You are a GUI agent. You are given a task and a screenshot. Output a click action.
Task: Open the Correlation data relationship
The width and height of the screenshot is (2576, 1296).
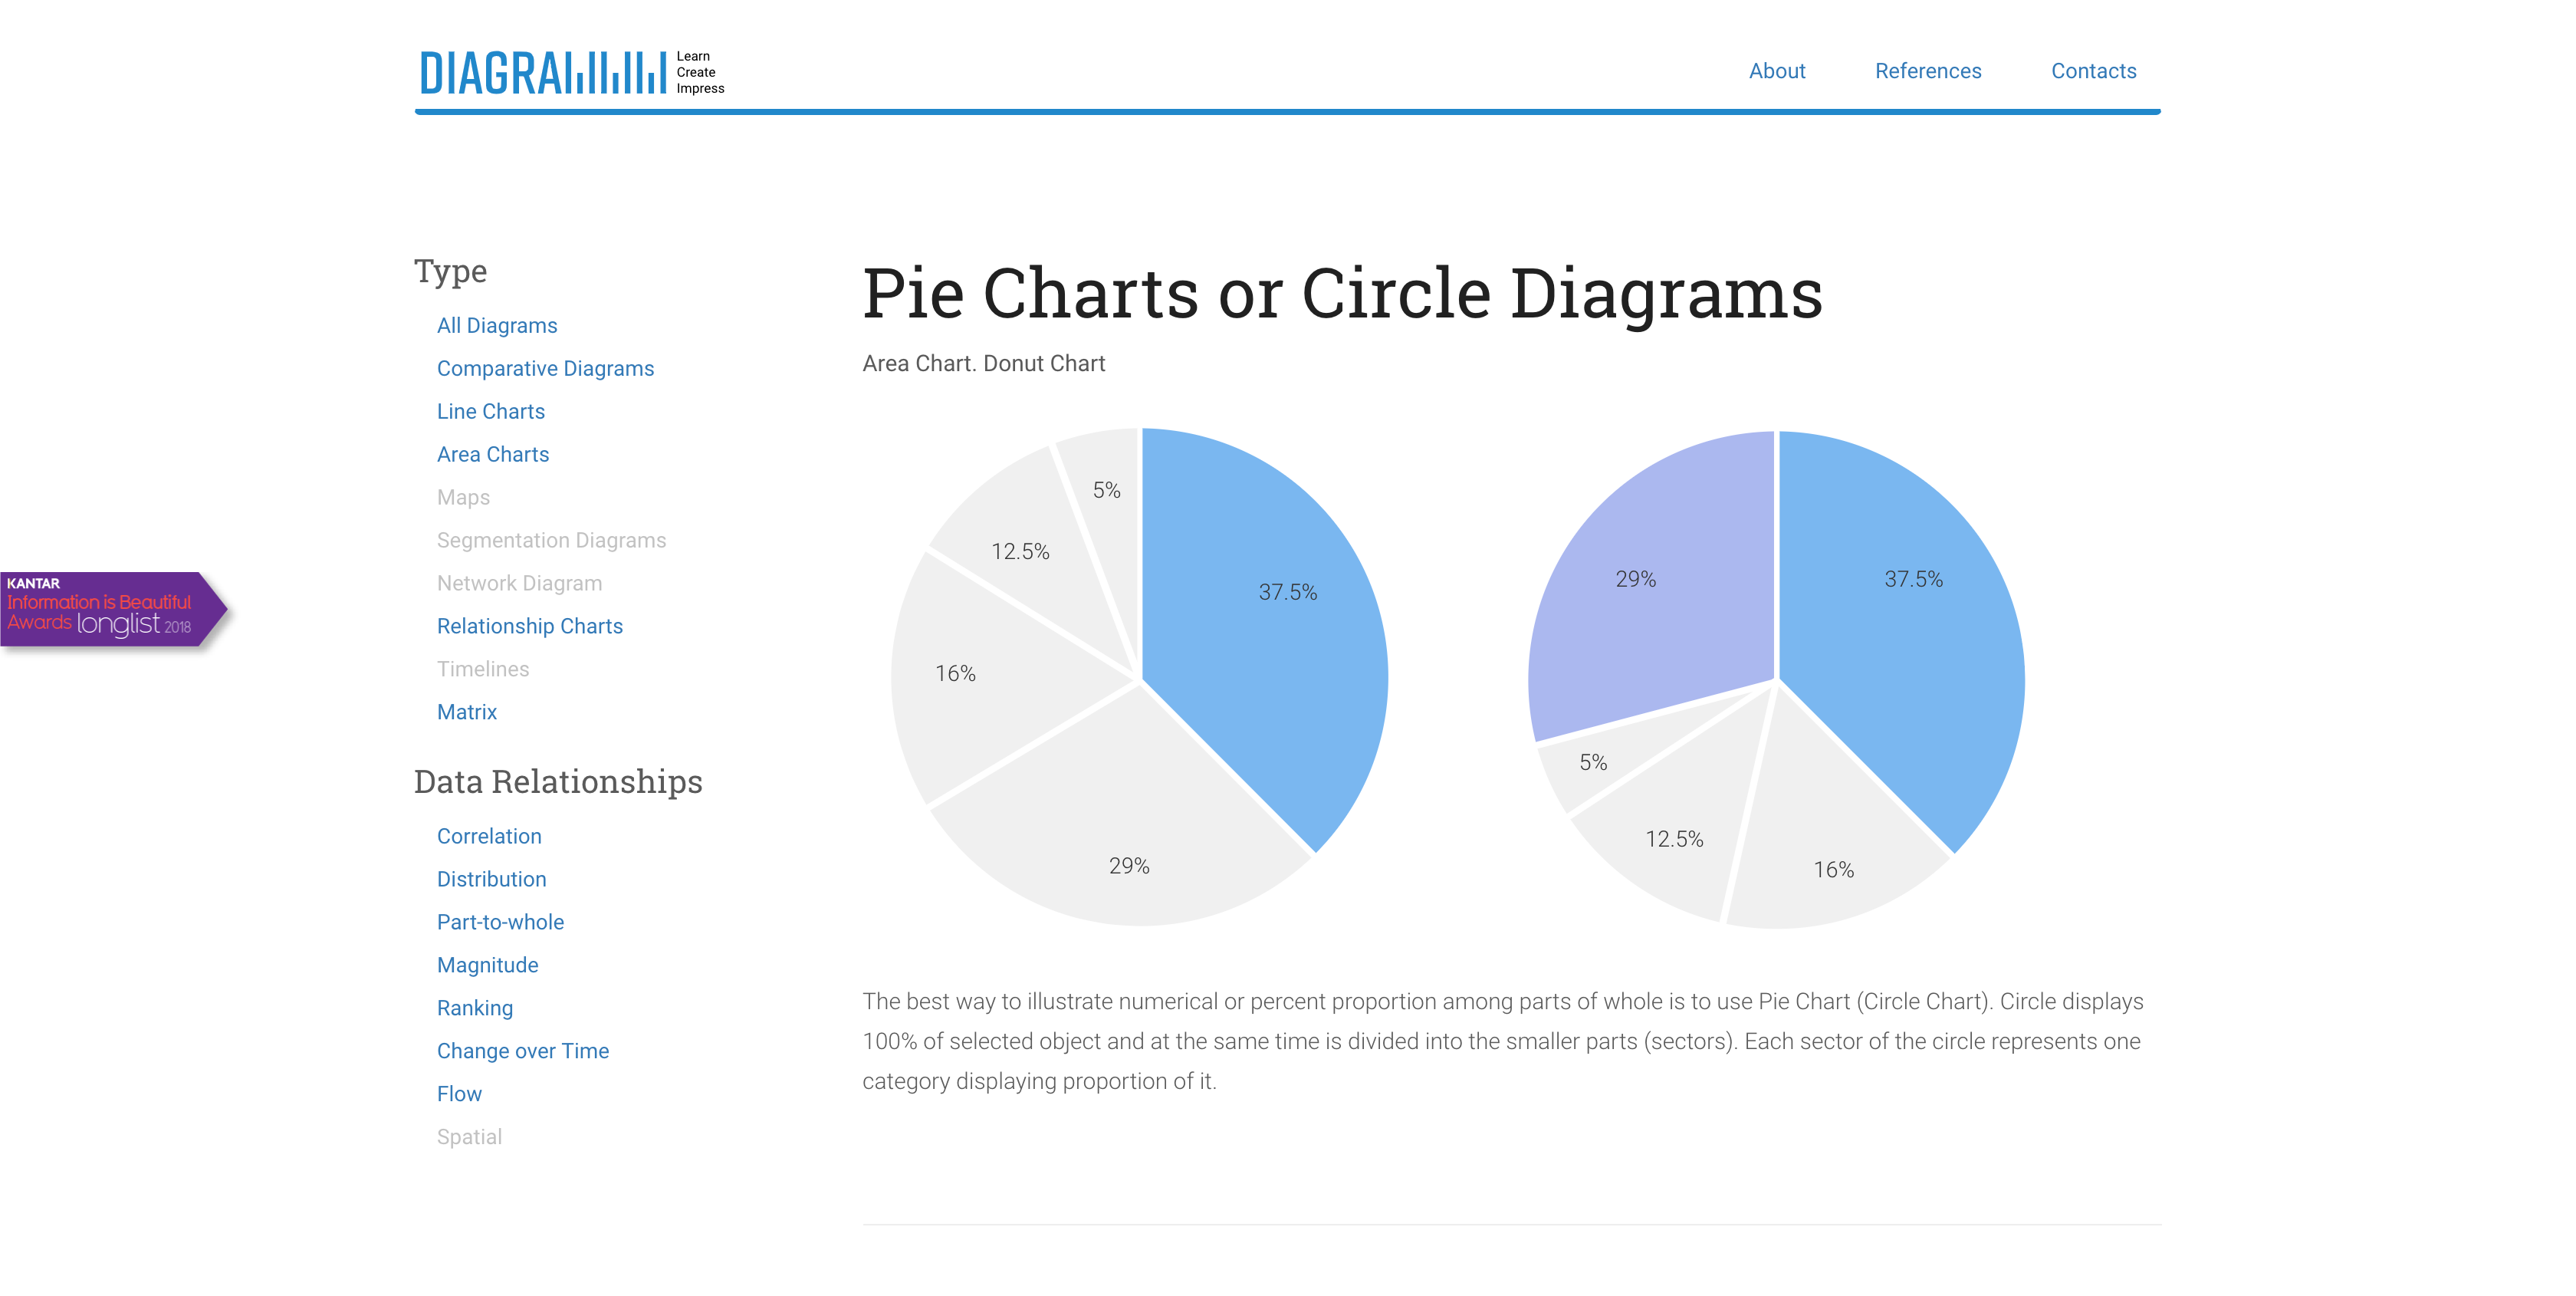pyautogui.click(x=489, y=836)
